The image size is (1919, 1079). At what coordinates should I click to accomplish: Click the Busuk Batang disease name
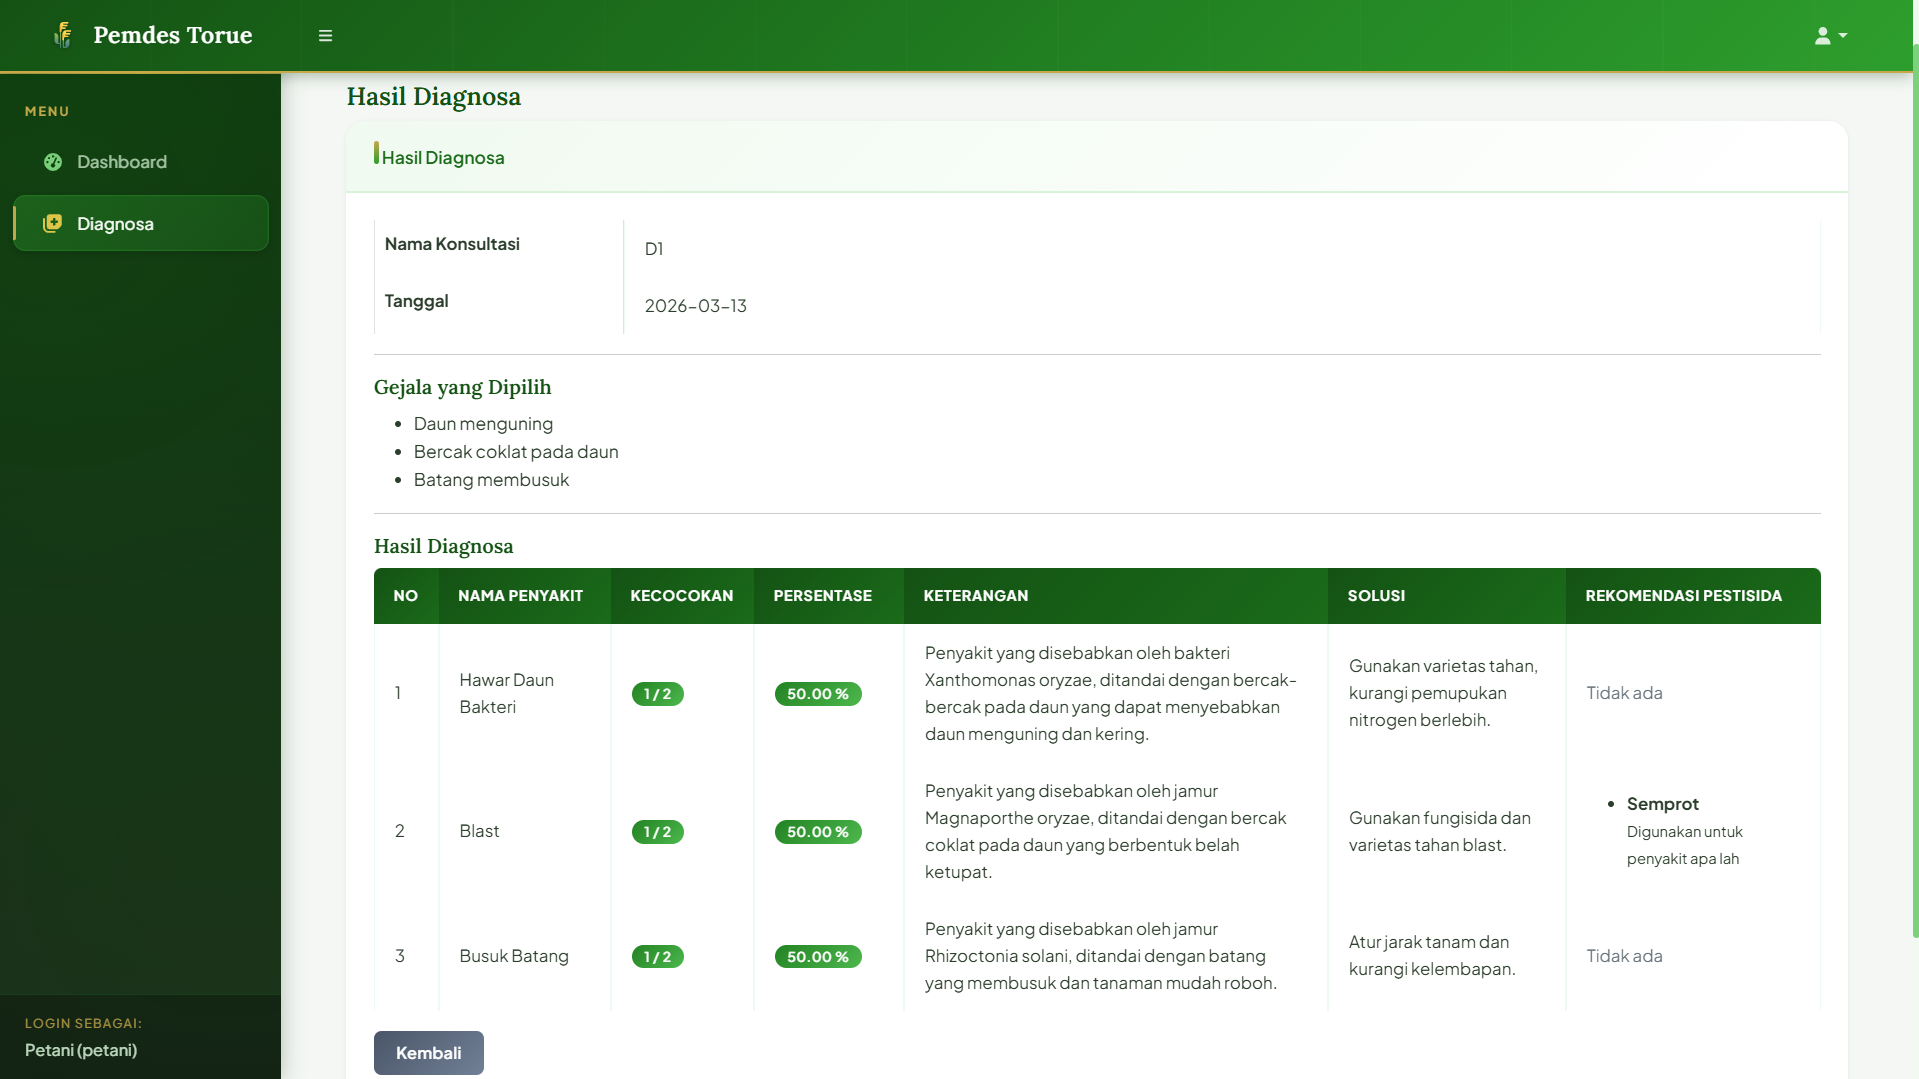coord(514,956)
